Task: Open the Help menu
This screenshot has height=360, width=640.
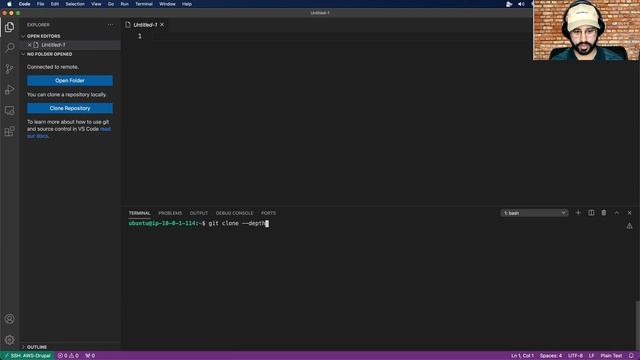Action: point(187,4)
